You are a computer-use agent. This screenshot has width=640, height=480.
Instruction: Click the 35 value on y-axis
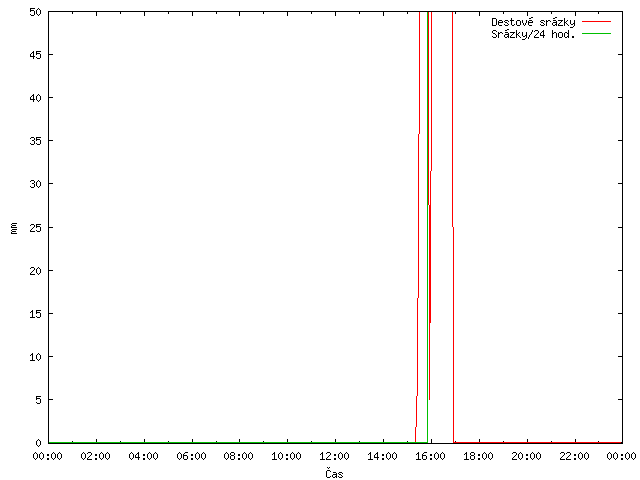[36, 141]
